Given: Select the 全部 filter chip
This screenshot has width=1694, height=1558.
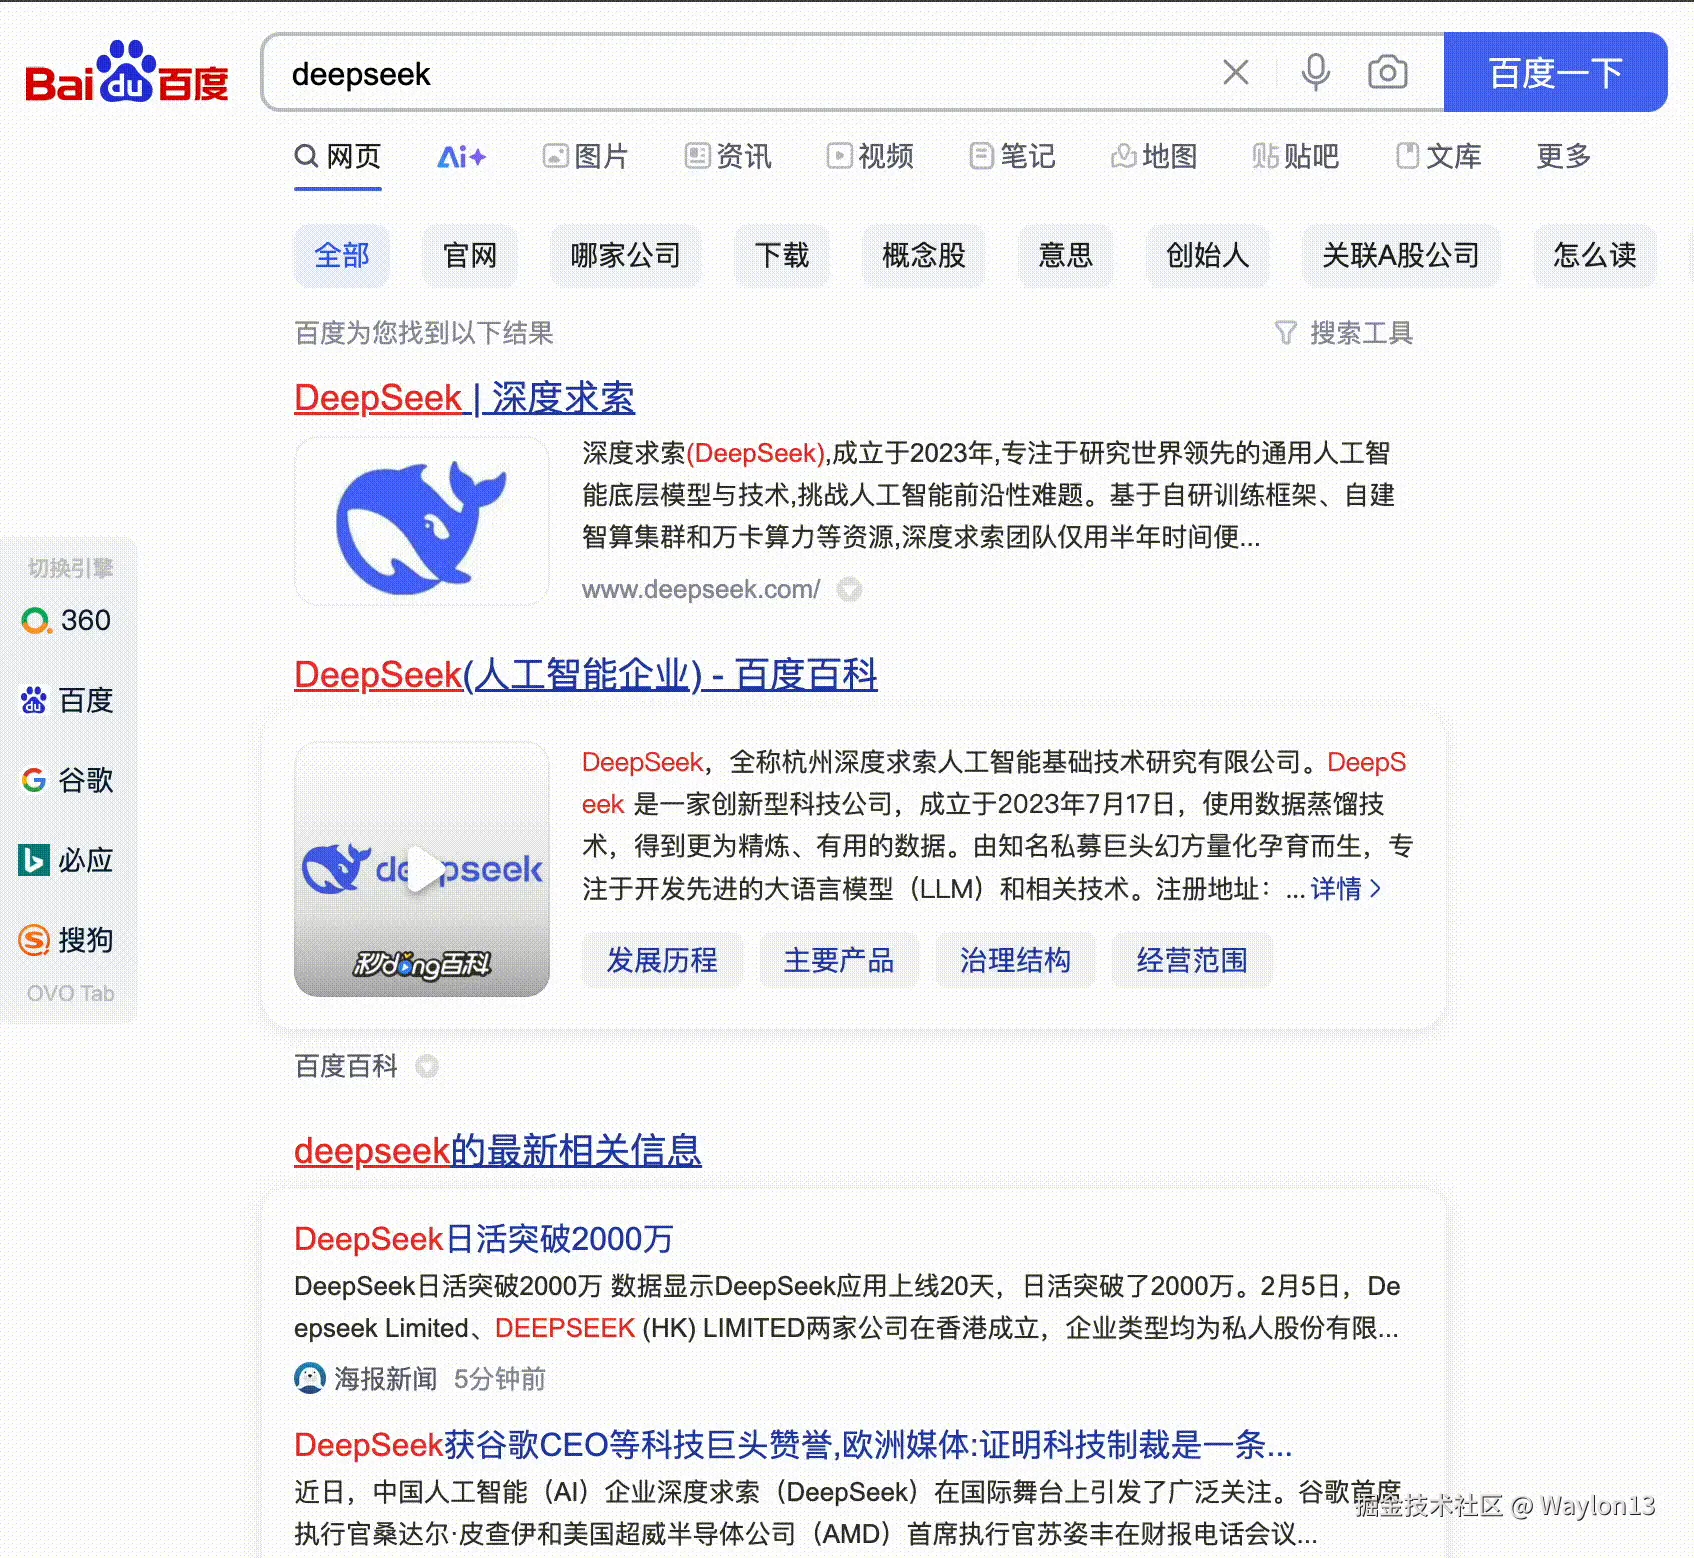Looking at the screenshot, I should tap(342, 256).
